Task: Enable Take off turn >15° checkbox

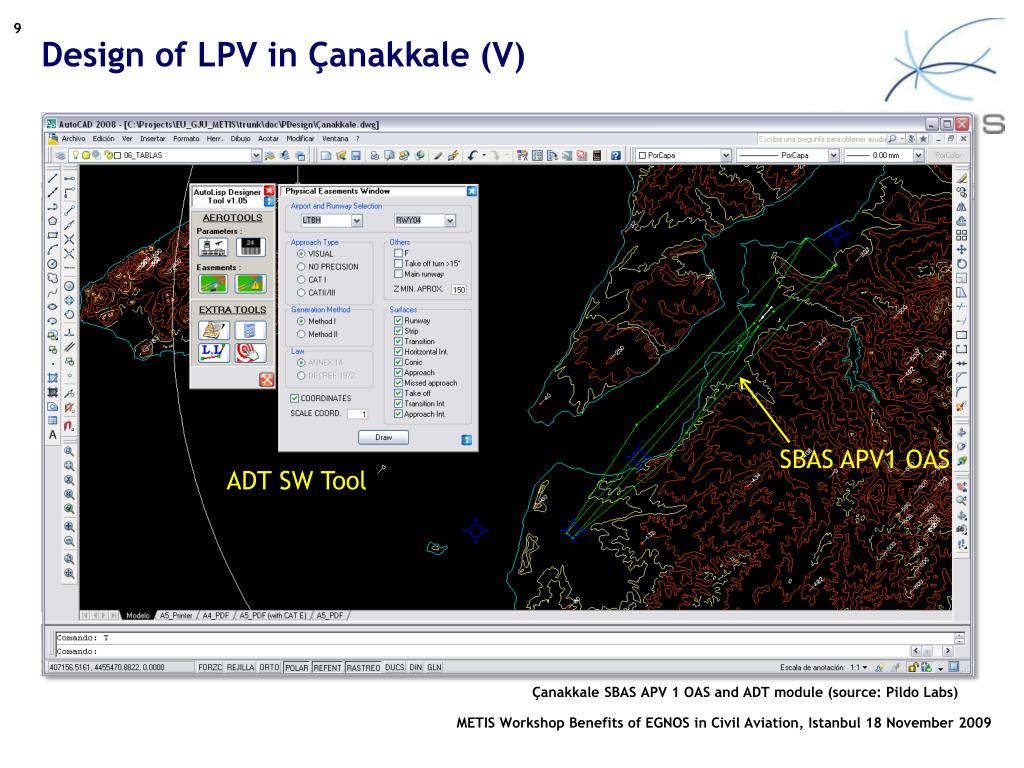Action: pos(426,263)
